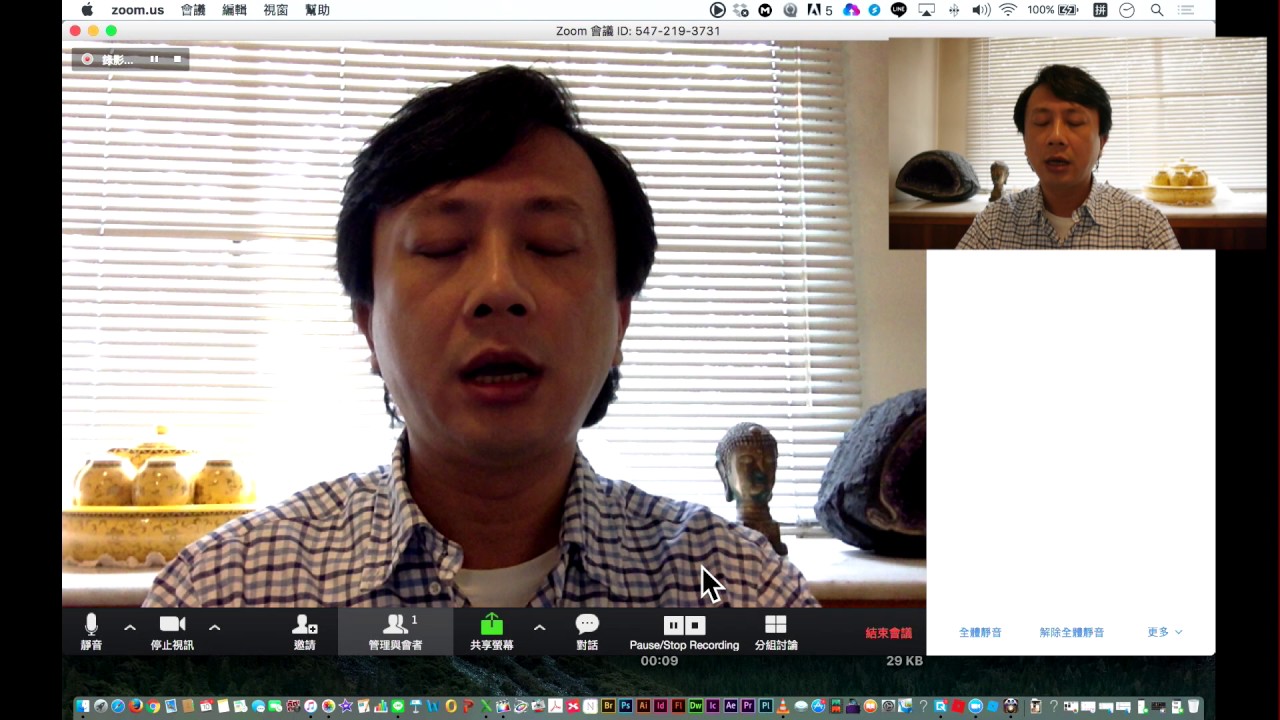The image size is (1280, 720).
Task: Open the Adobe icon with 5 badge in menu bar
Action: (820, 10)
